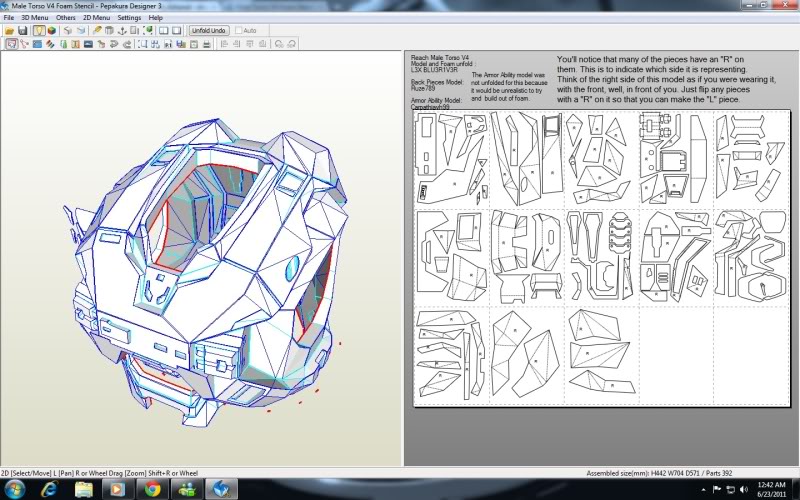Click the dark blue image tool icon

(x=88, y=44)
